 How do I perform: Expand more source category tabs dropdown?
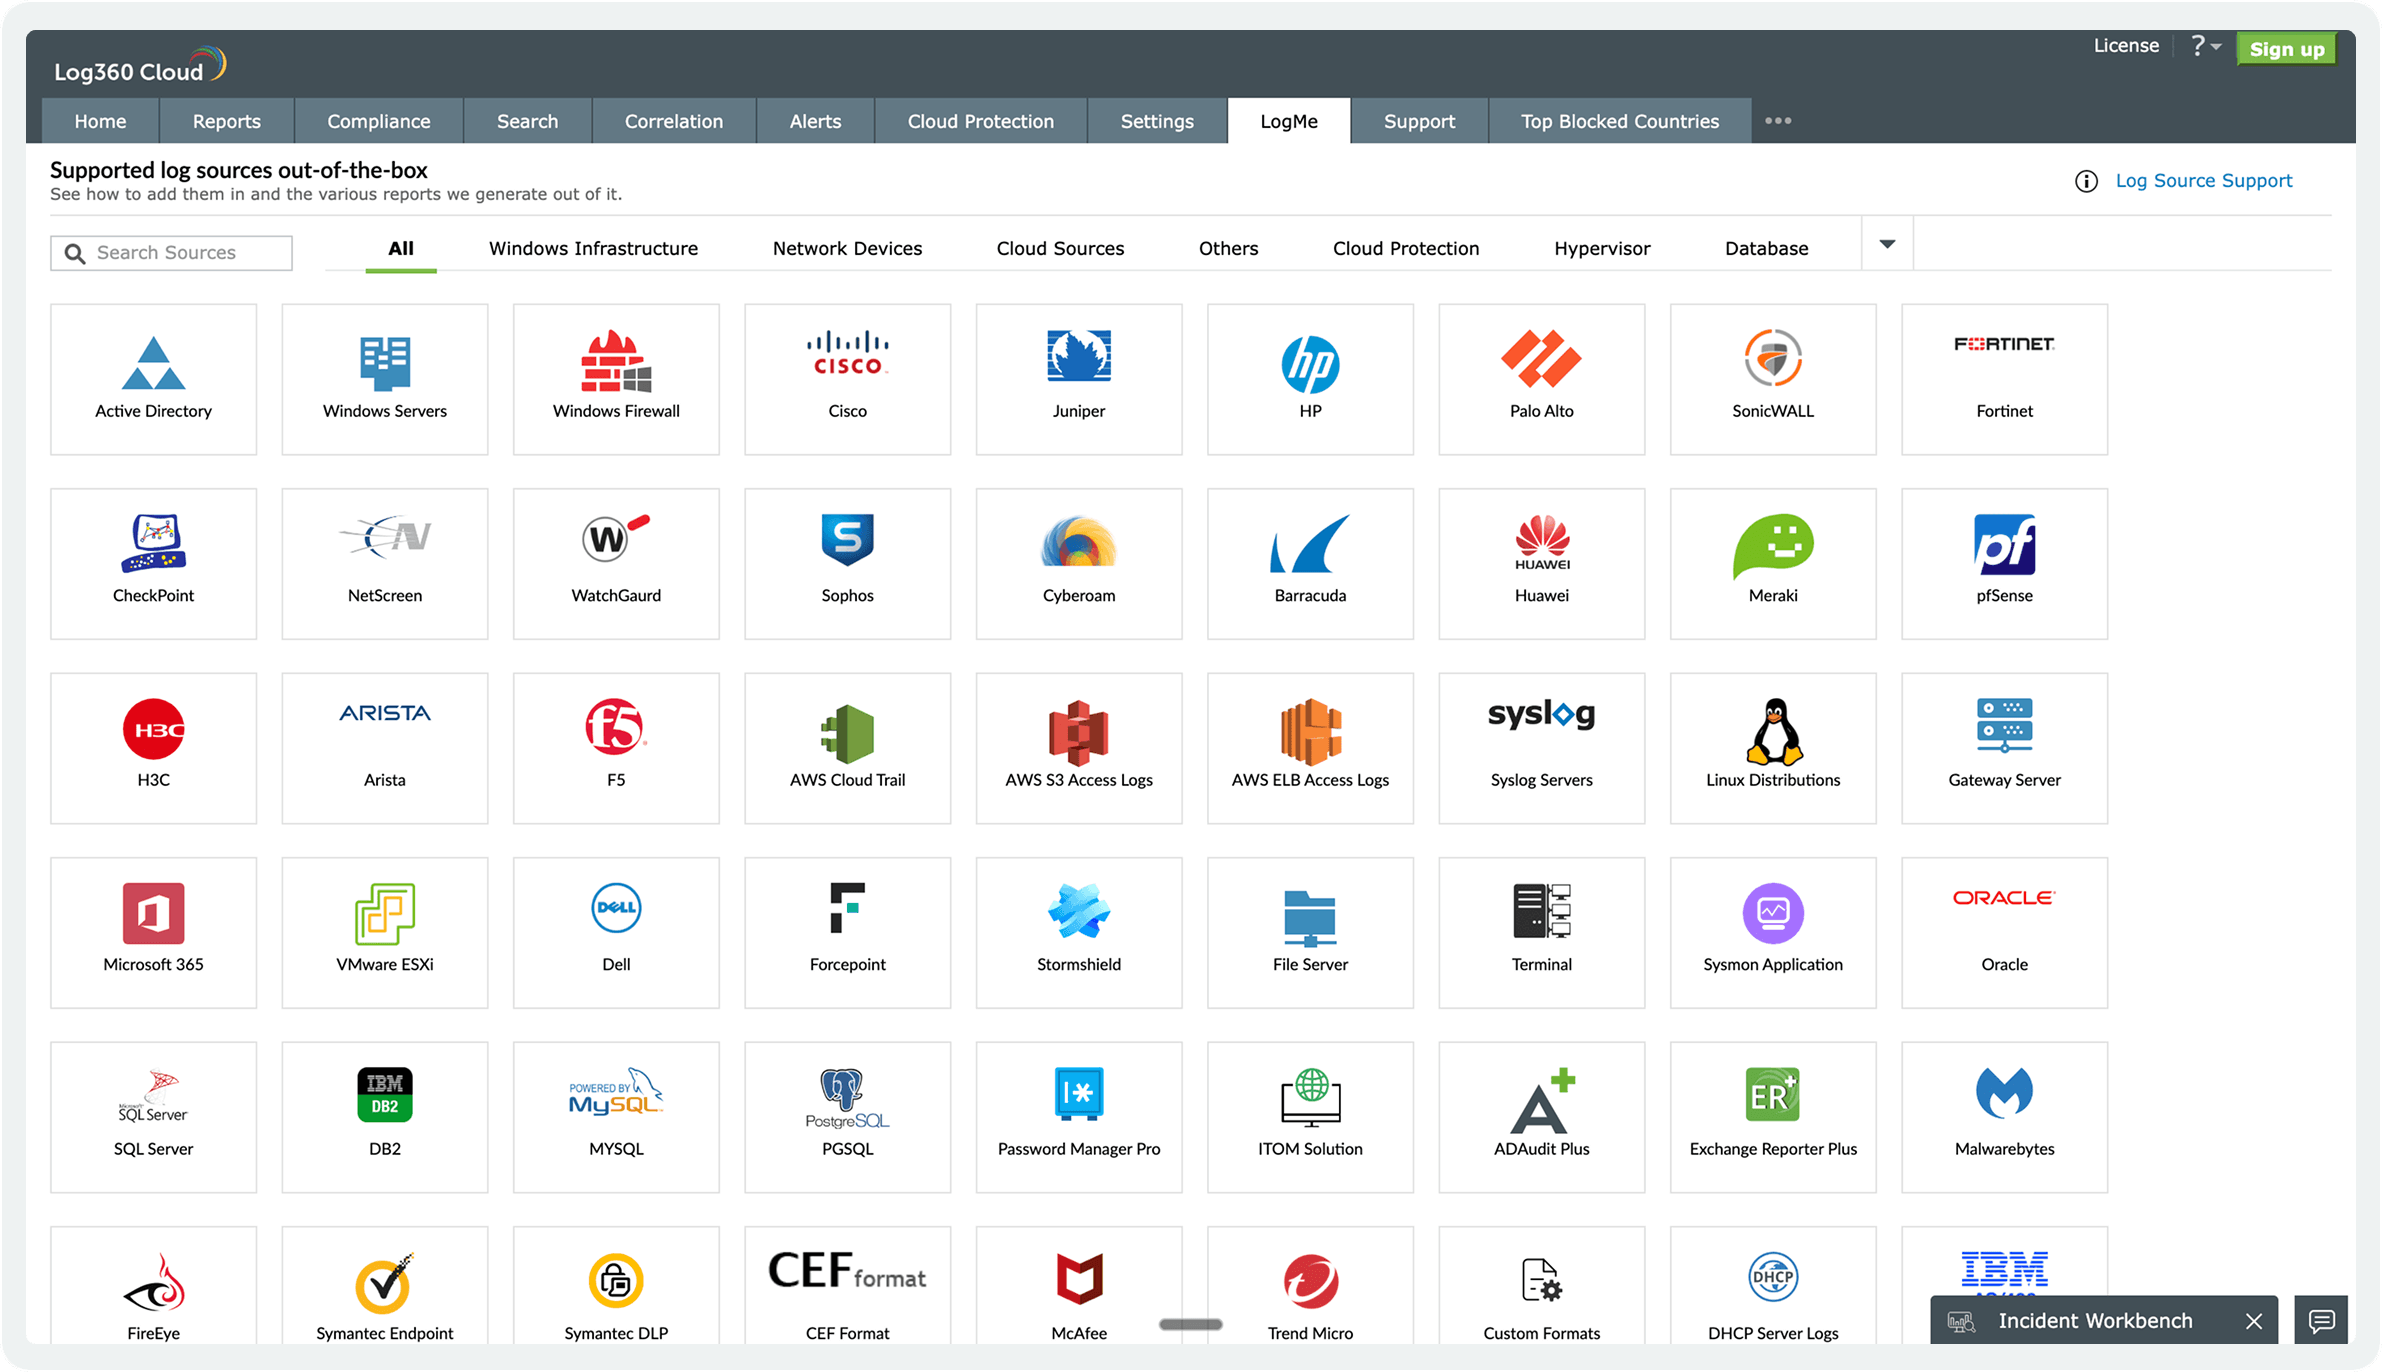pyautogui.click(x=1887, y=244)
